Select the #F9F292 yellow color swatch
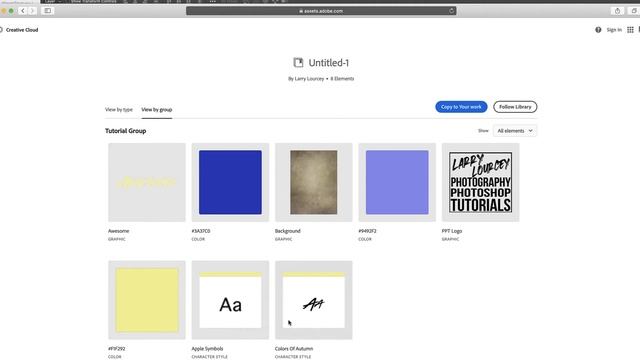This screenshot has width=640, height=360. 147,300
